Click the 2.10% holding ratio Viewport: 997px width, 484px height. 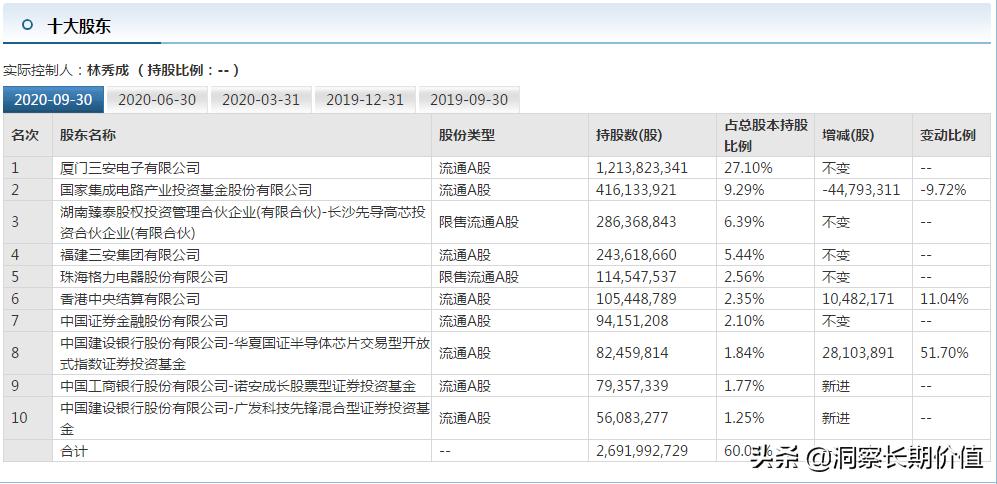(x=745, y=321)
